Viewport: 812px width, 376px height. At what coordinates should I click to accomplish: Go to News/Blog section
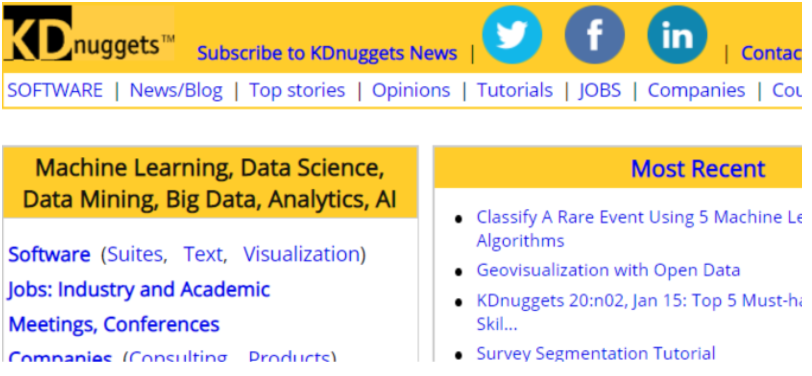[176, 91]
